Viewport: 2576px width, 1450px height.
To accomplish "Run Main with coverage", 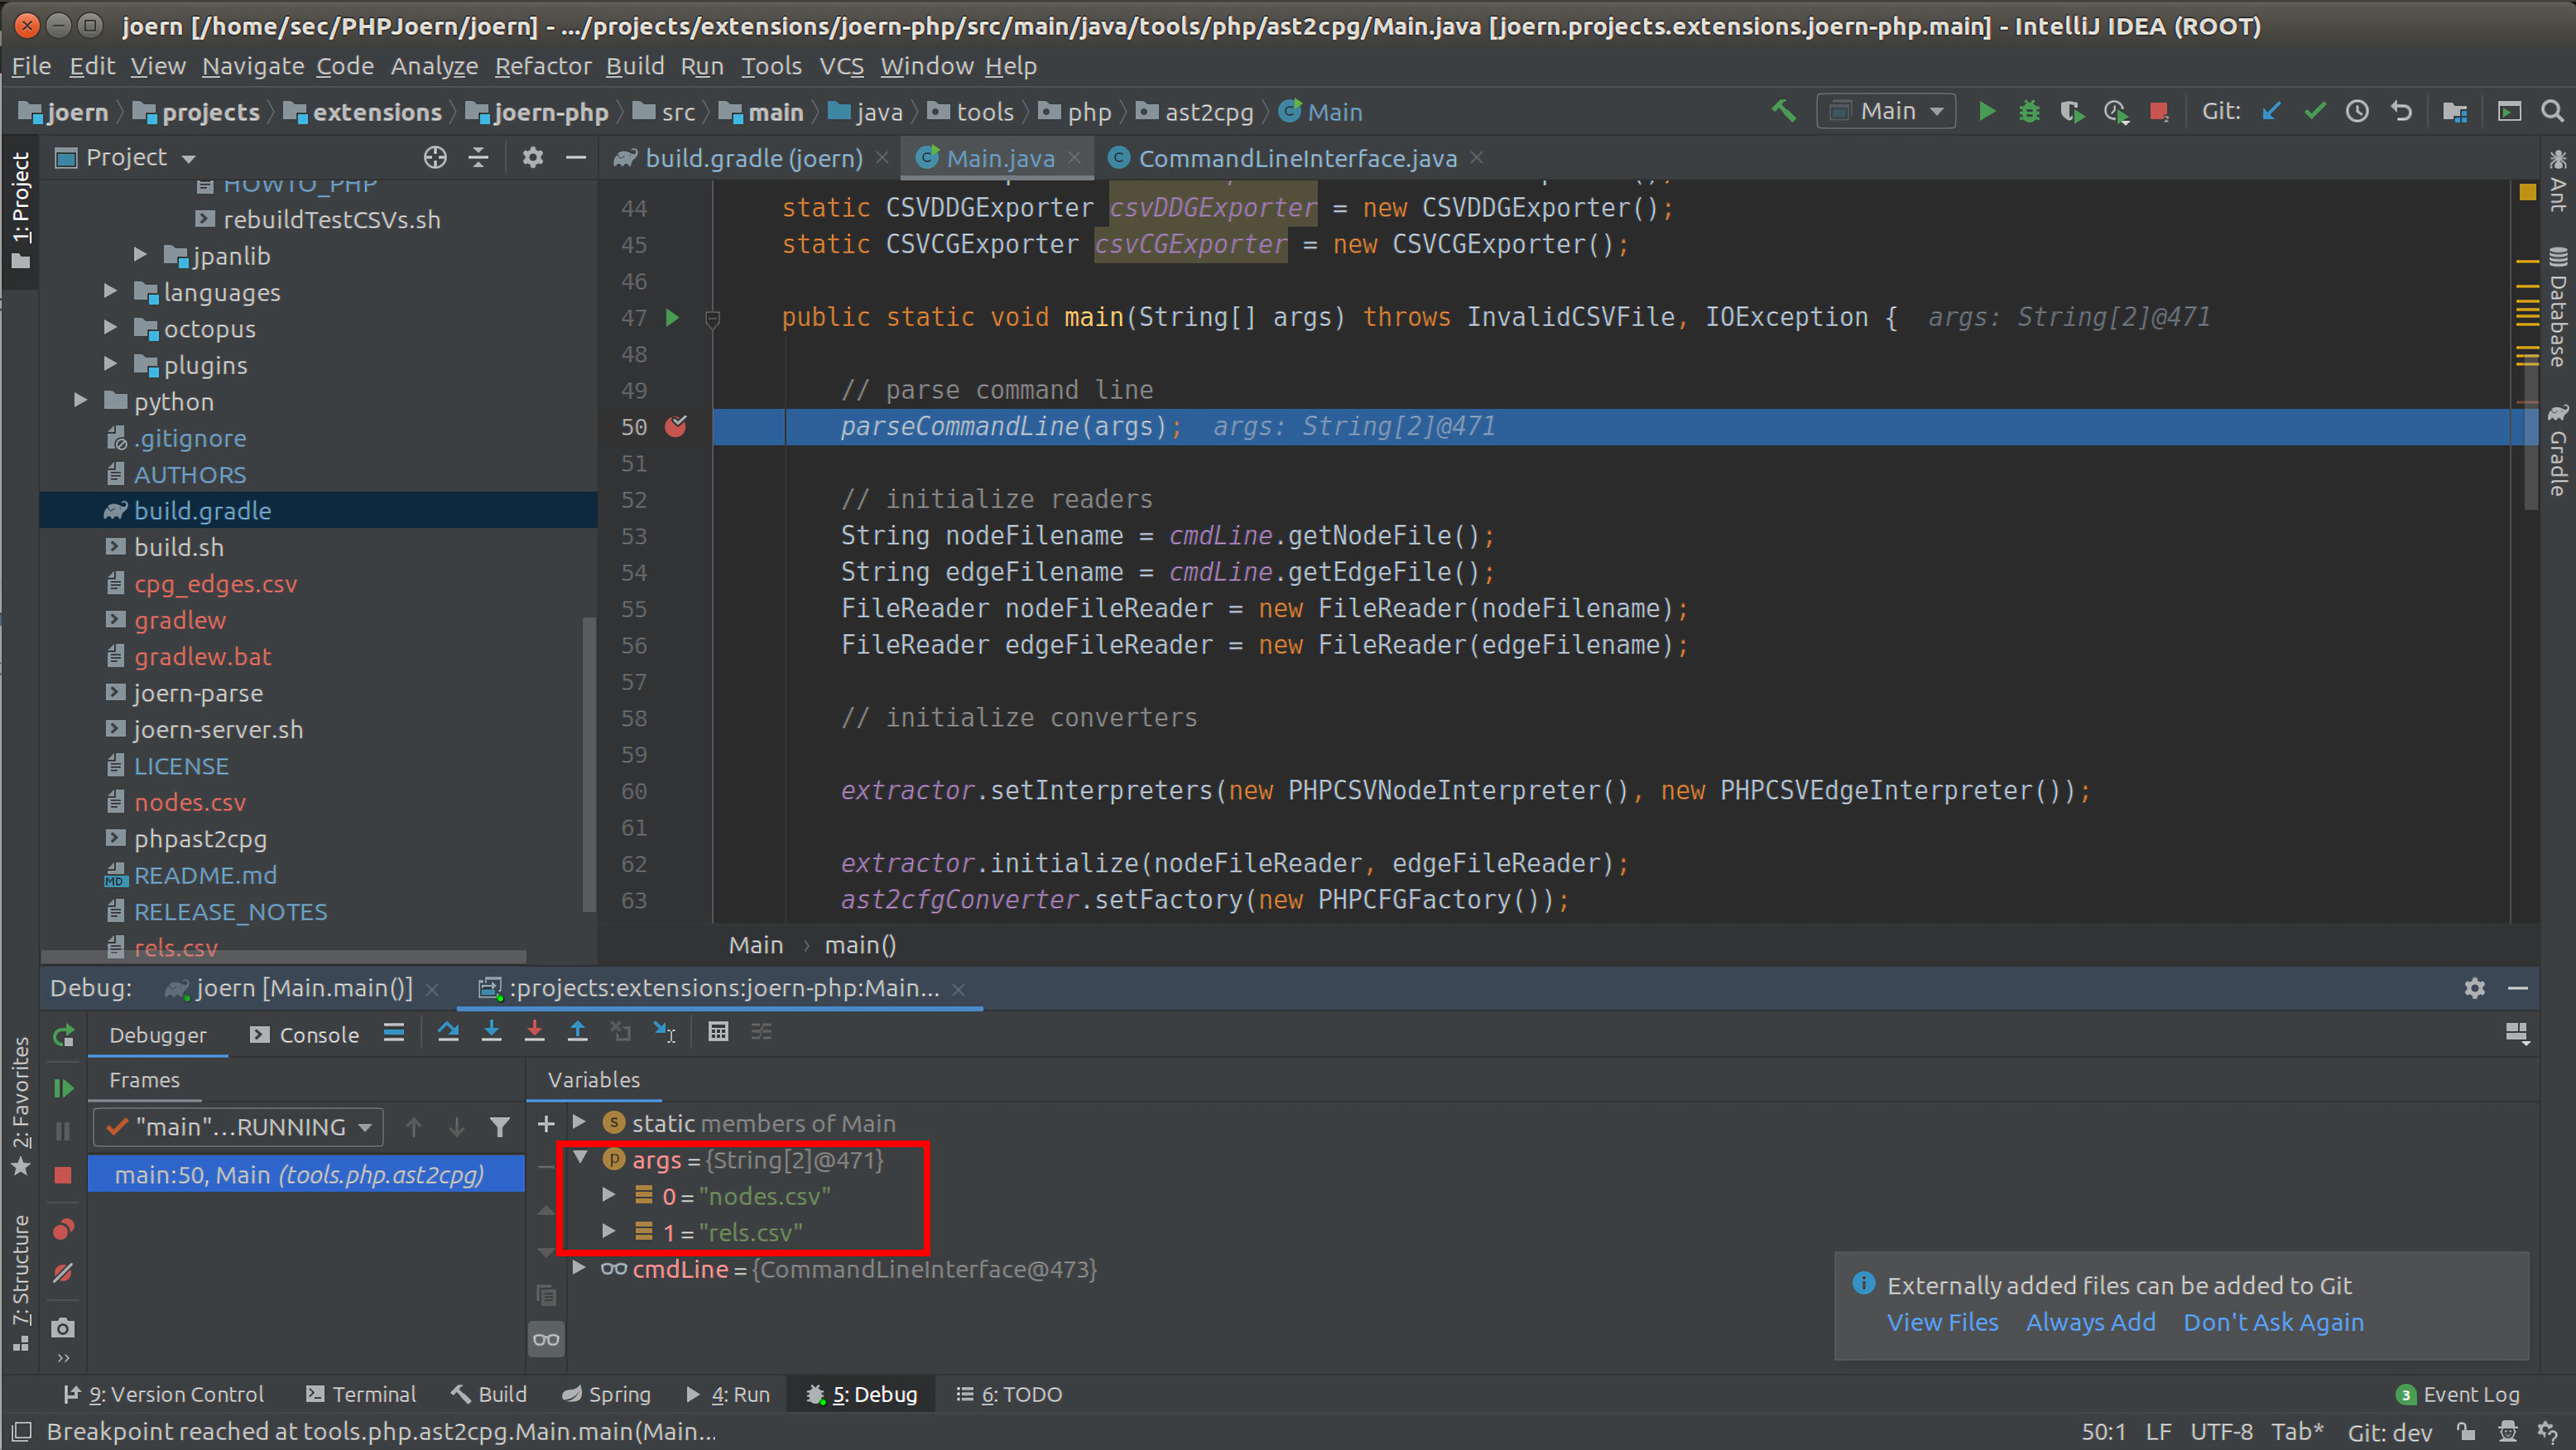I will point(2072,111).
